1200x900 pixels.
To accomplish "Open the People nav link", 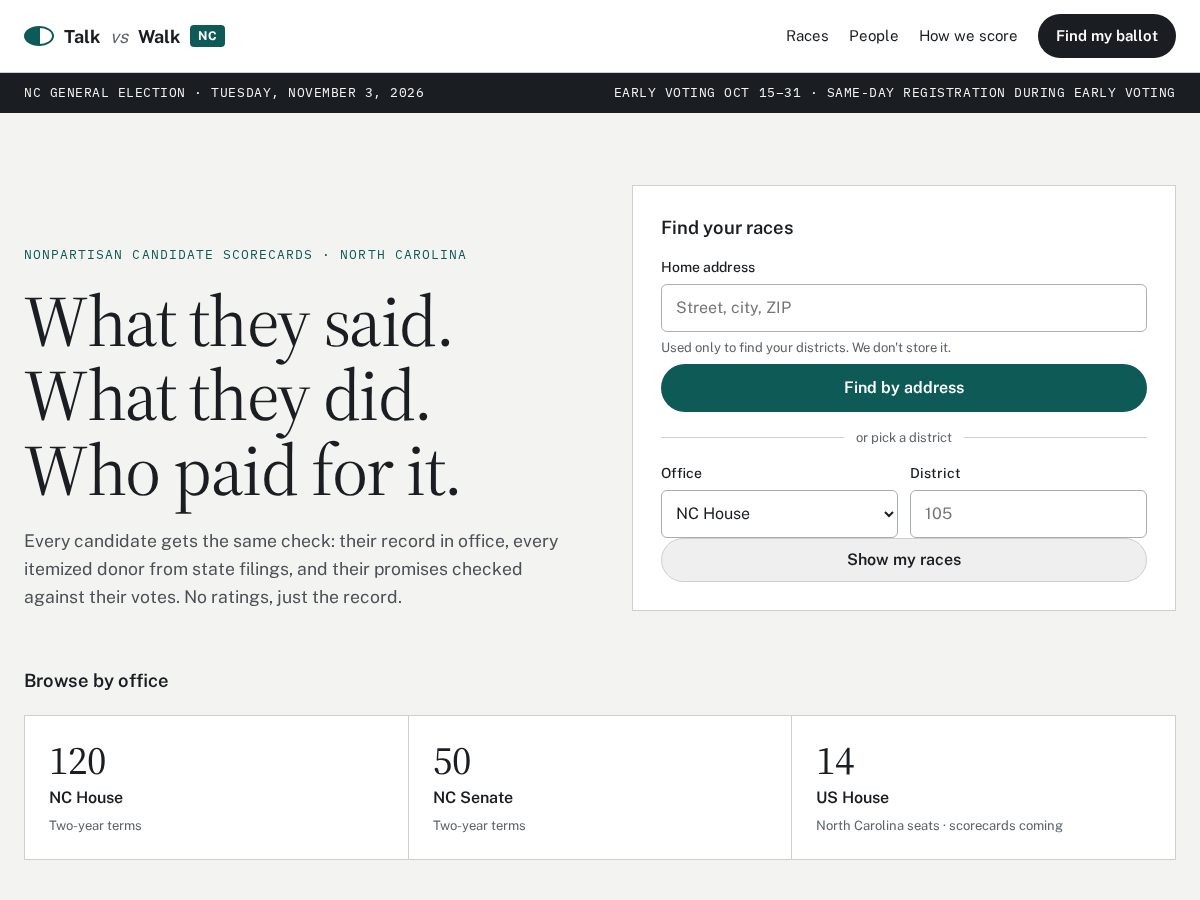I will [874, 36].
